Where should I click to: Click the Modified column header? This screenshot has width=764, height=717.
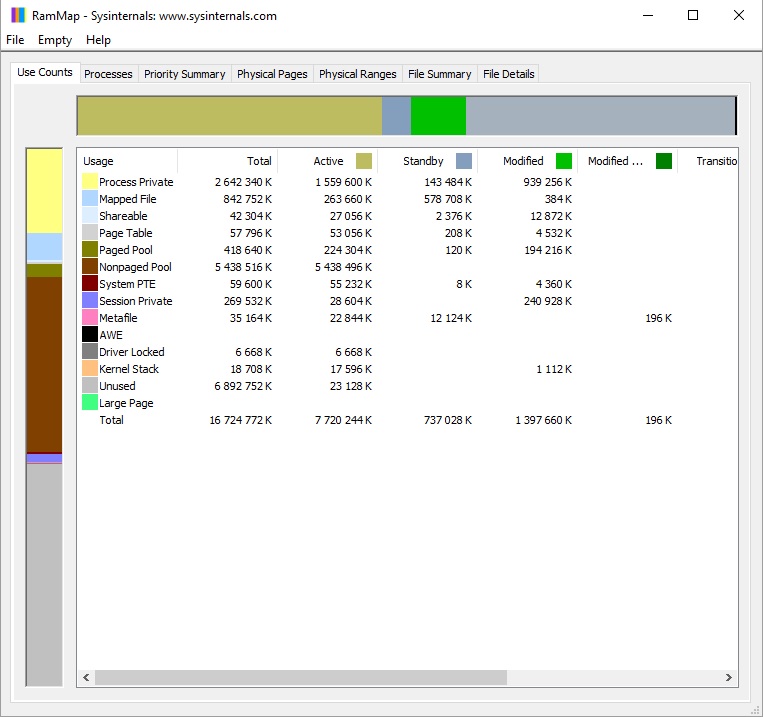[523, 161]
